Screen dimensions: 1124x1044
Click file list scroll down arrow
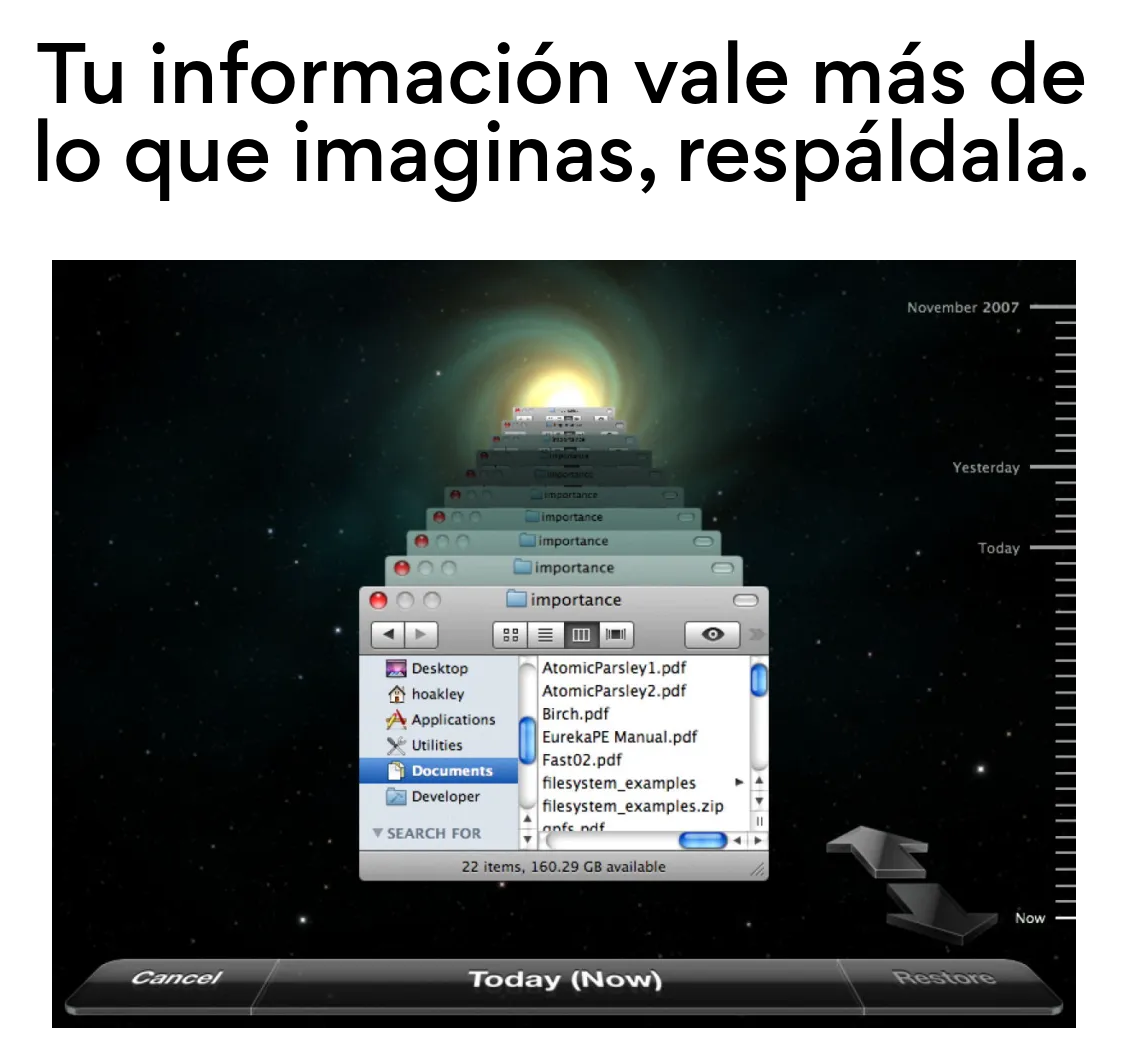point(759,800)
